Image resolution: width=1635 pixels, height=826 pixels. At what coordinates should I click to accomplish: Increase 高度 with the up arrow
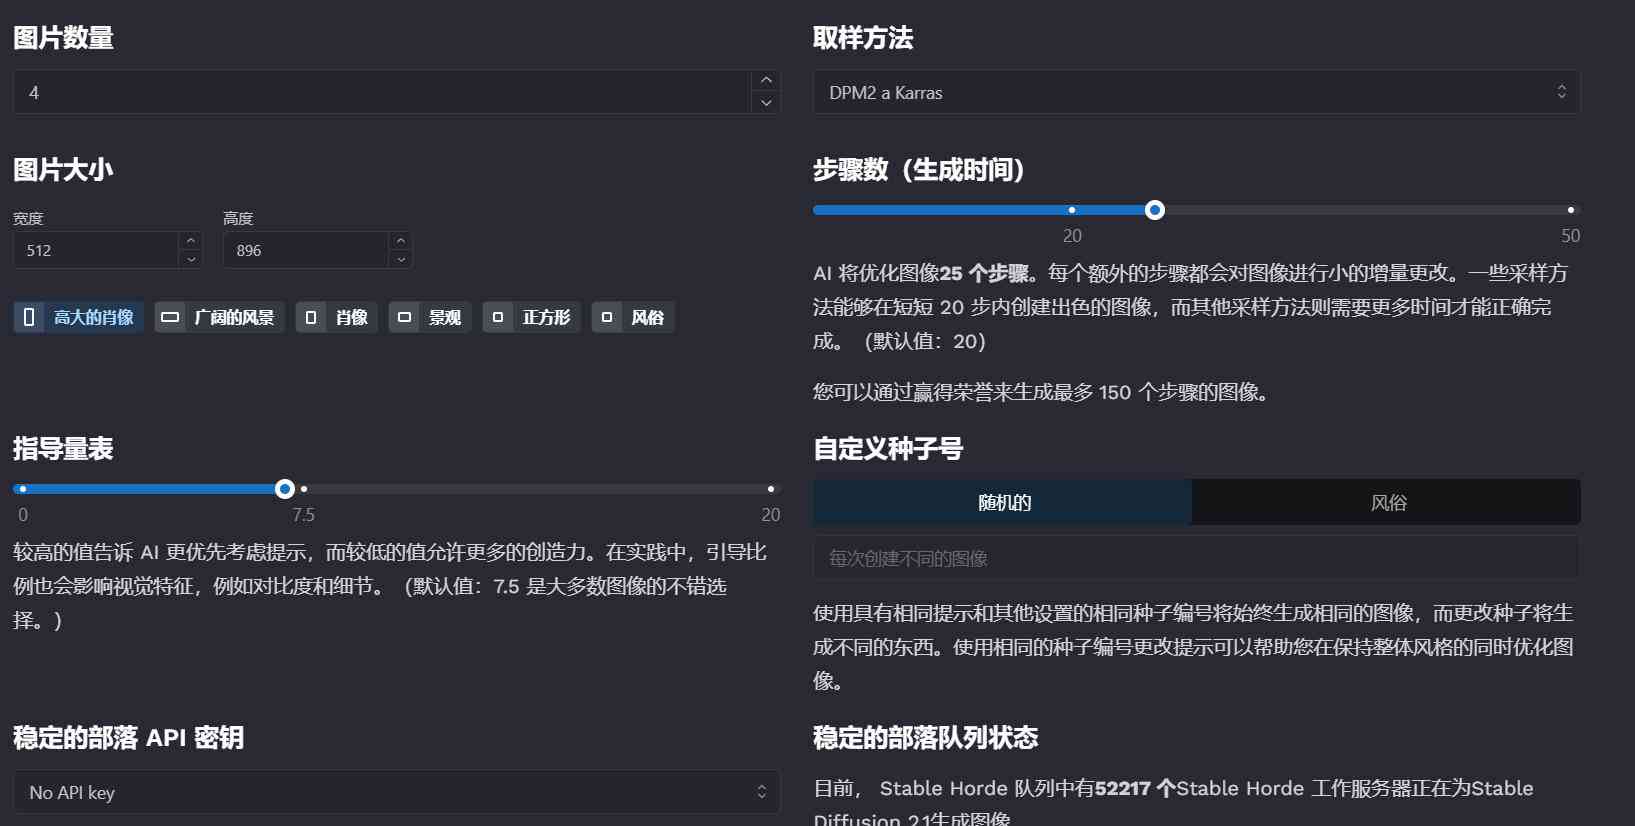tap(401, 240)
